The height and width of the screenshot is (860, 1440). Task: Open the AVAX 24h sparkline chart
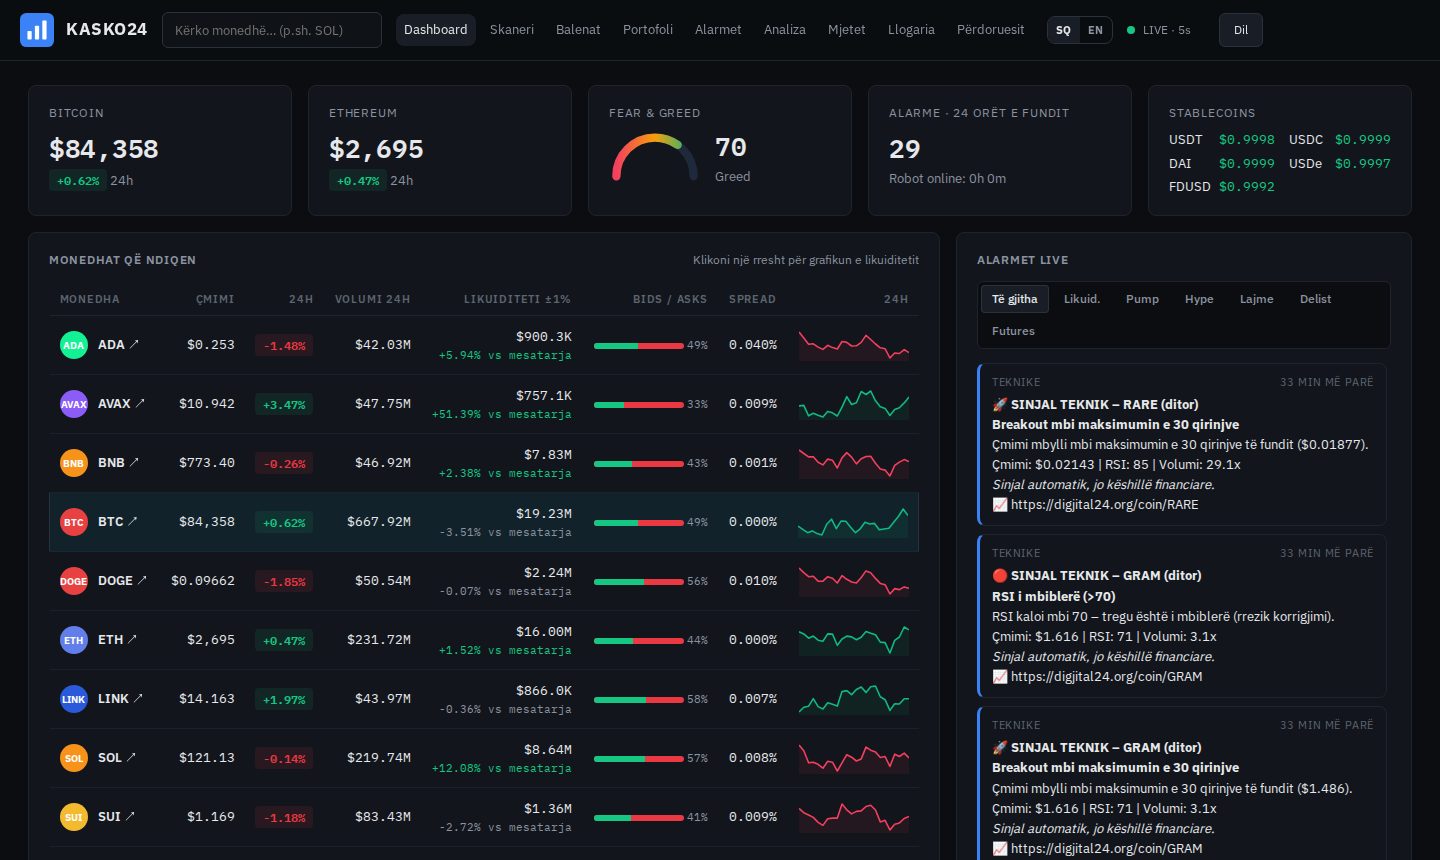(854, 404)
